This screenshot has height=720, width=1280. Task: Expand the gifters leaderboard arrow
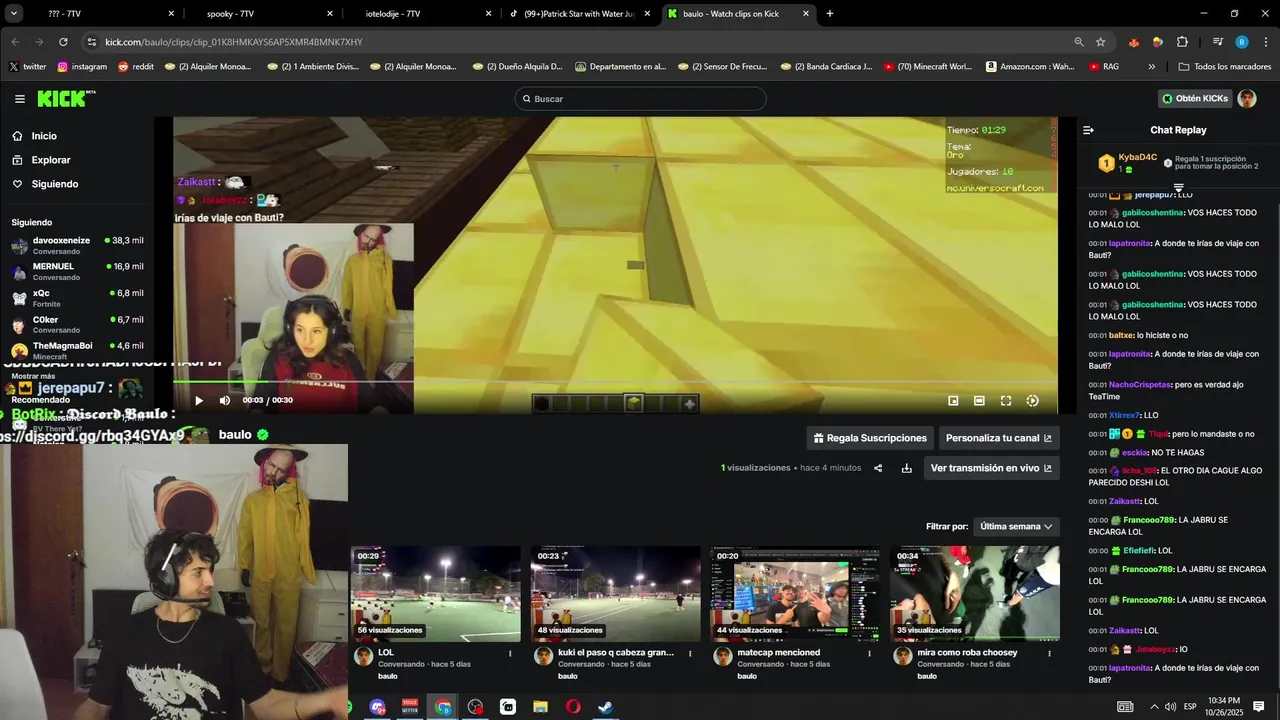coord(1178,187)
